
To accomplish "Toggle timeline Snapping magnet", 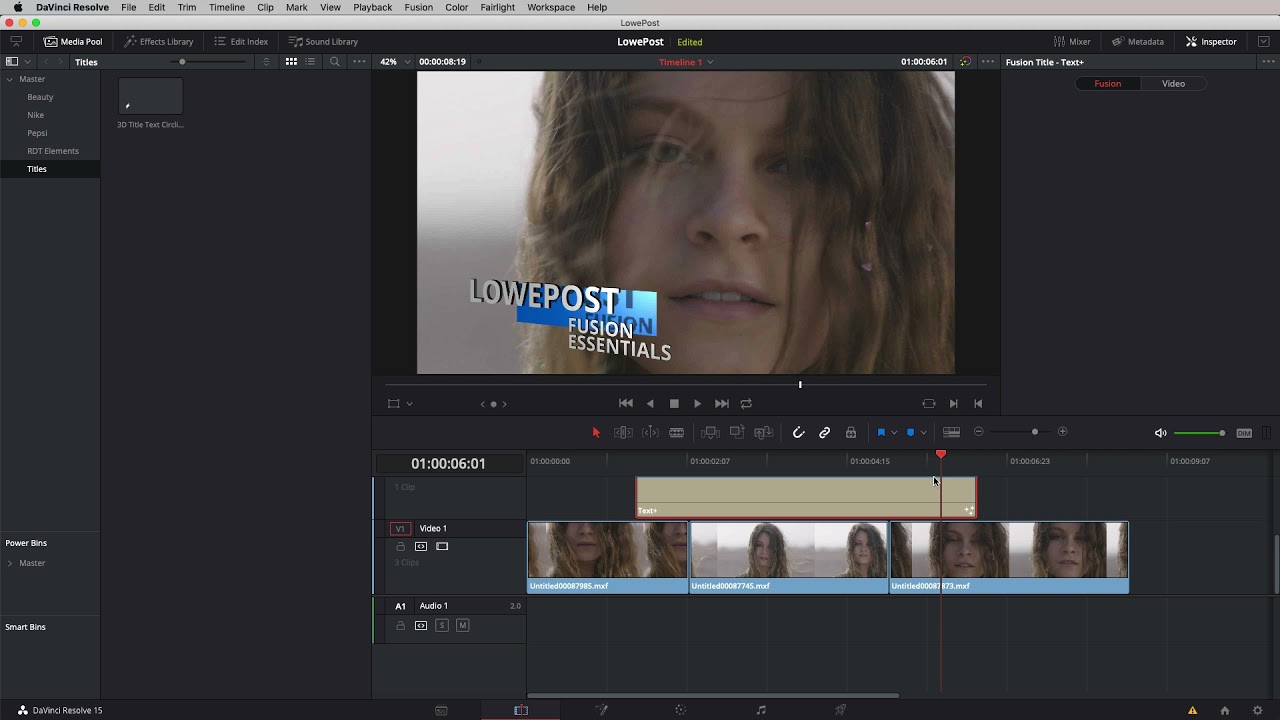I will click(x=798, y=432).
